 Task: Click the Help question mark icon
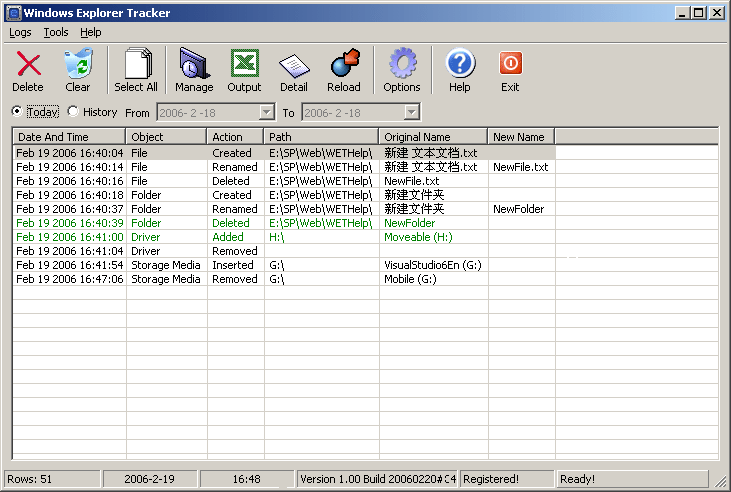click(x=460, y=63)
